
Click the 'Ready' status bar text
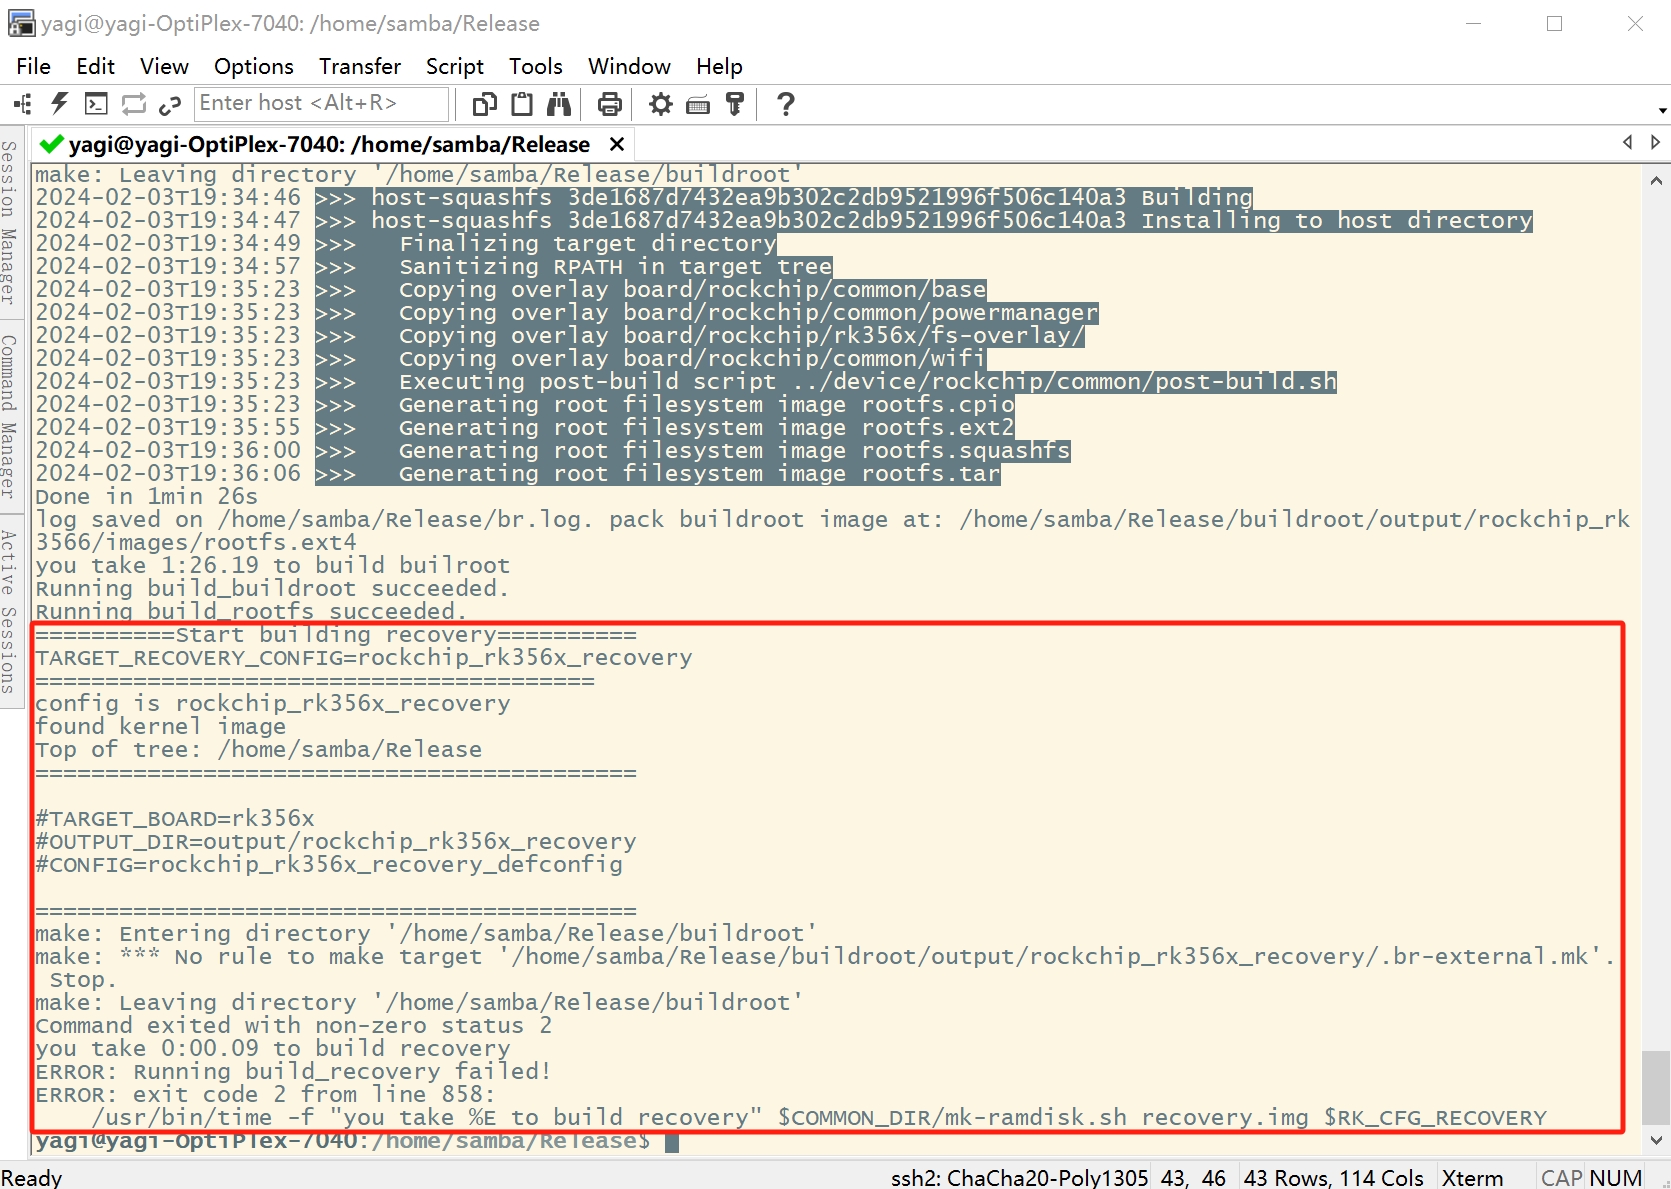(x=32, y=1177)
